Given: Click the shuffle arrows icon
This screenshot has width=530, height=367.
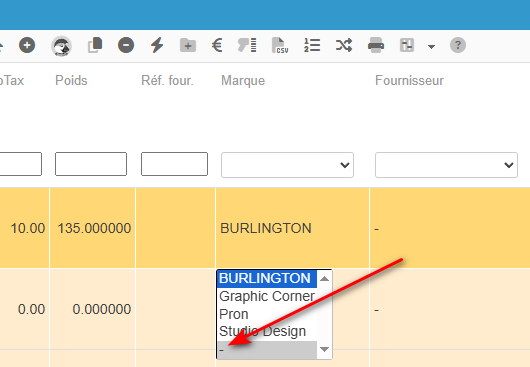Looking at the screenshot, I should (344, 45).
